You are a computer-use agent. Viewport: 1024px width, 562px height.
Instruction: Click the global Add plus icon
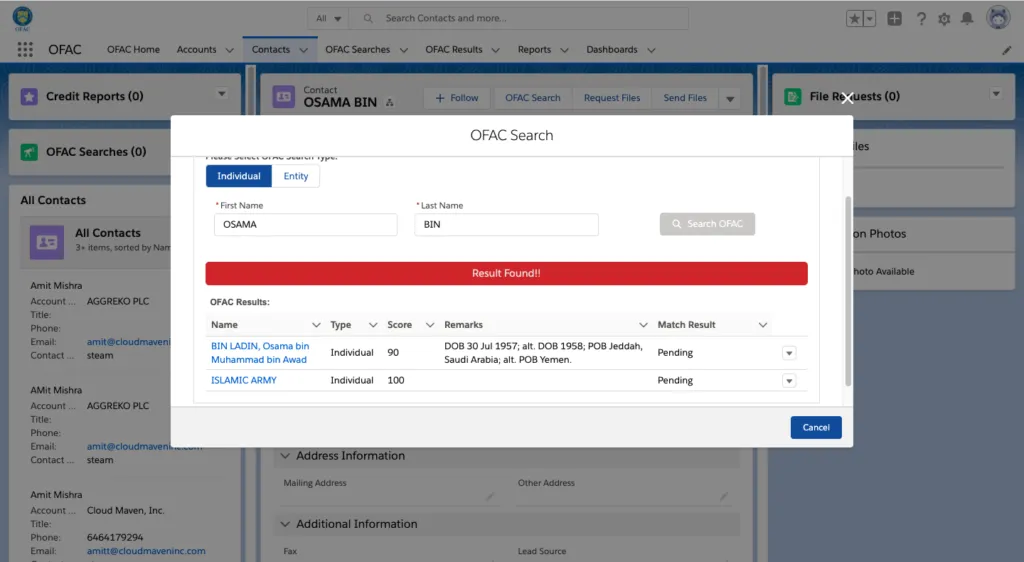(x=895, y=19)
